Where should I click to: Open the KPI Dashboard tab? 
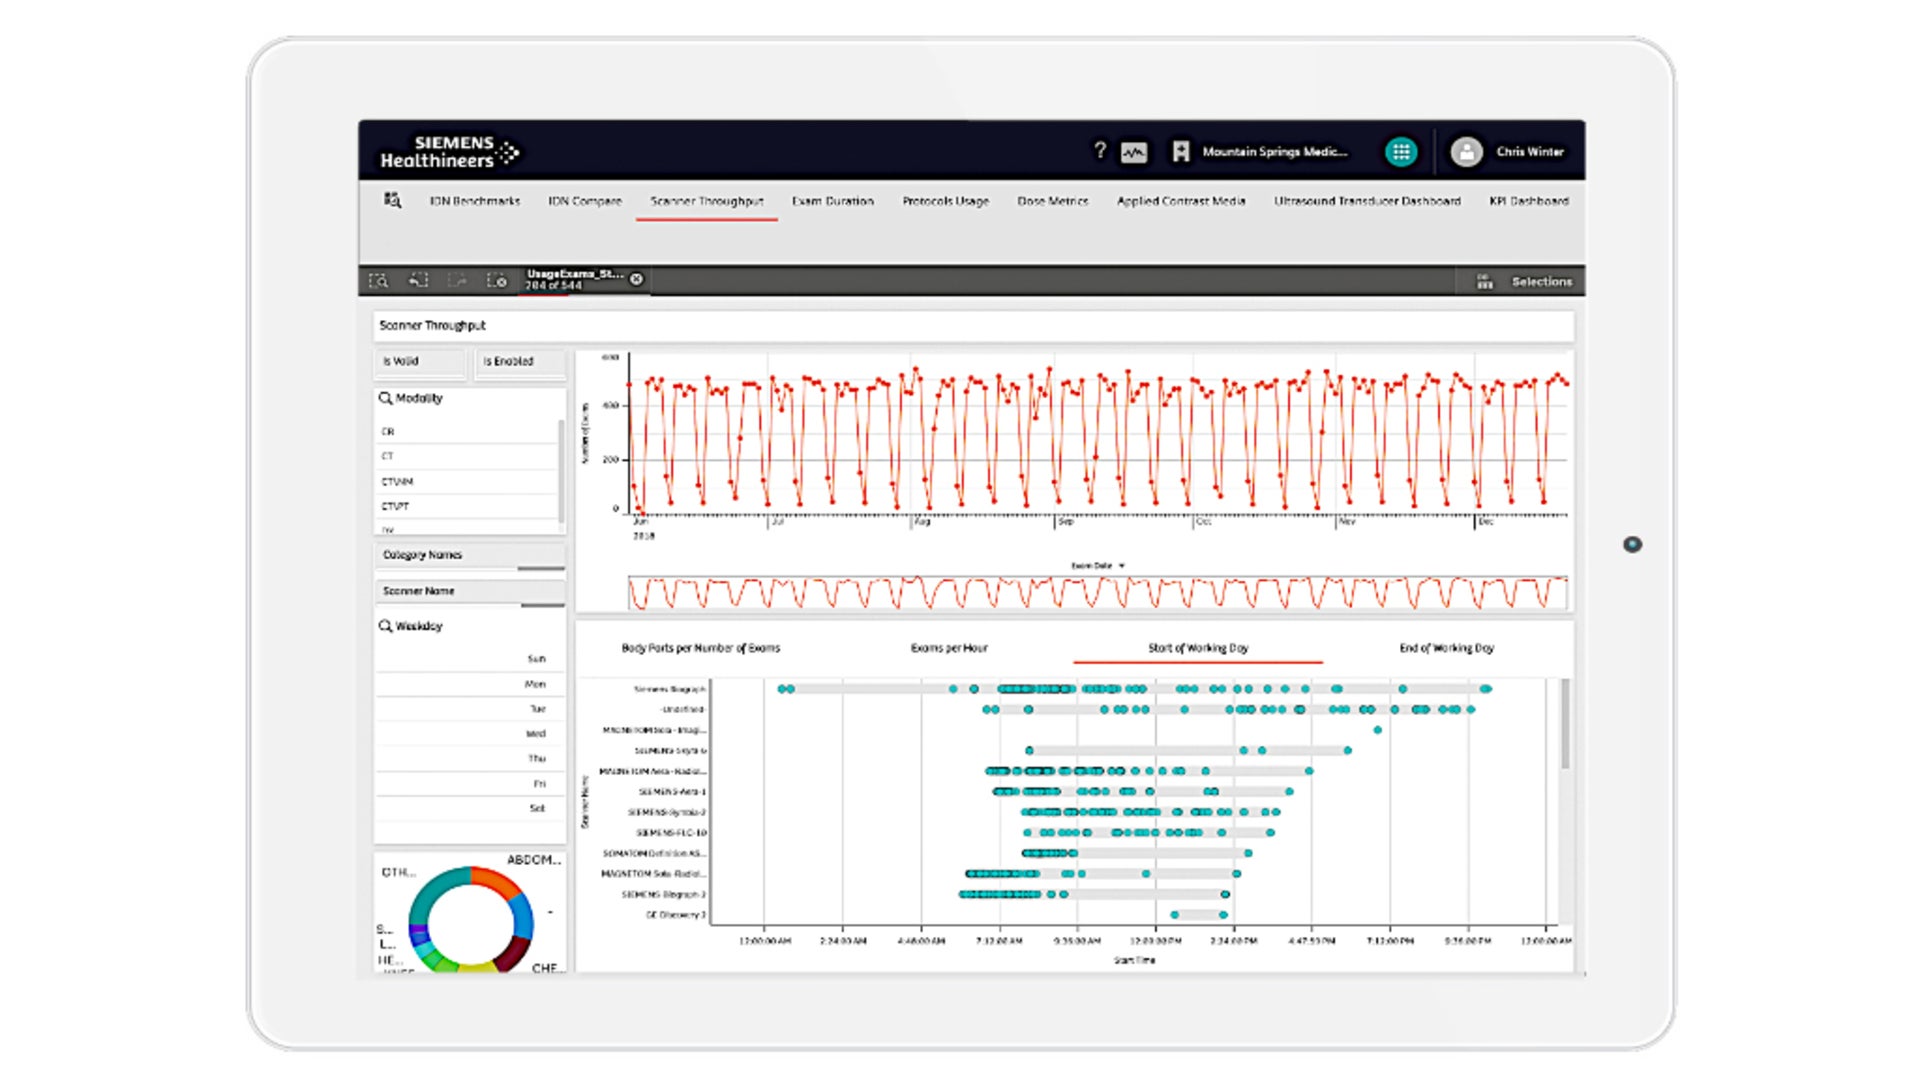click(x=1529, y=201)
